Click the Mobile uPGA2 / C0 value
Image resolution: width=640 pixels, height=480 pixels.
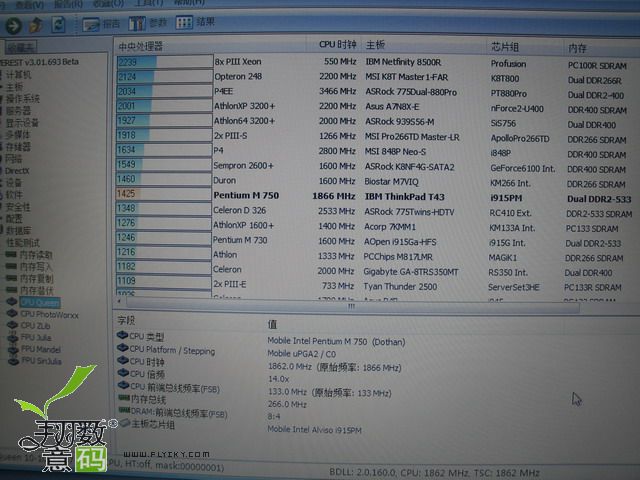(x=301, y=354)
